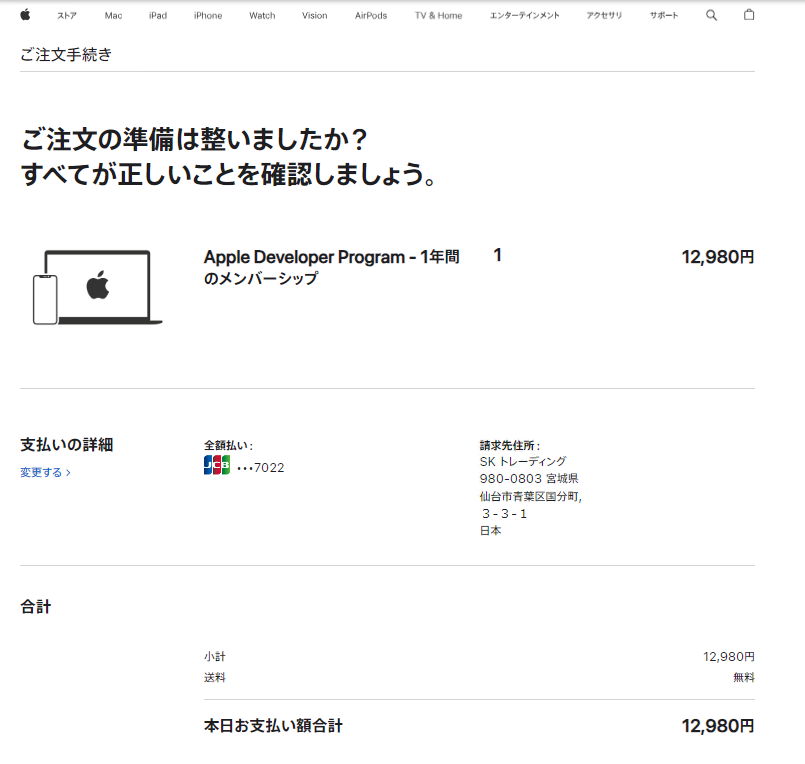Click the ご注文手続き checkout heading

(x=66, y=54)
